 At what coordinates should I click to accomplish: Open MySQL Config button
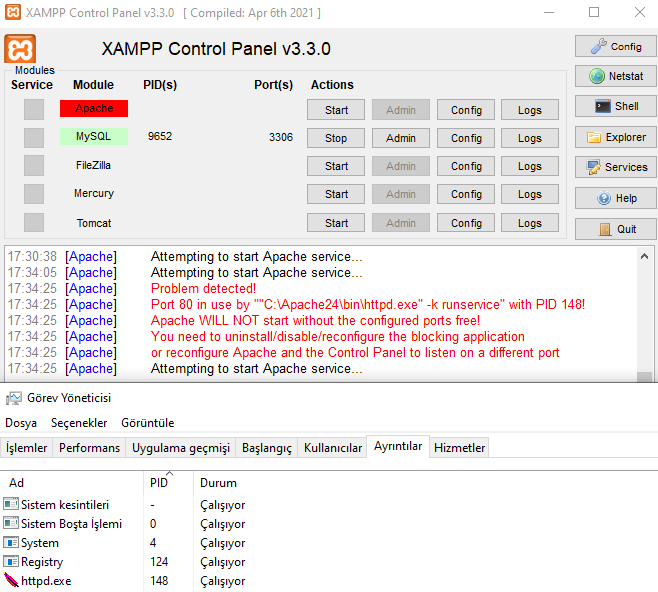tap(466, 138)
